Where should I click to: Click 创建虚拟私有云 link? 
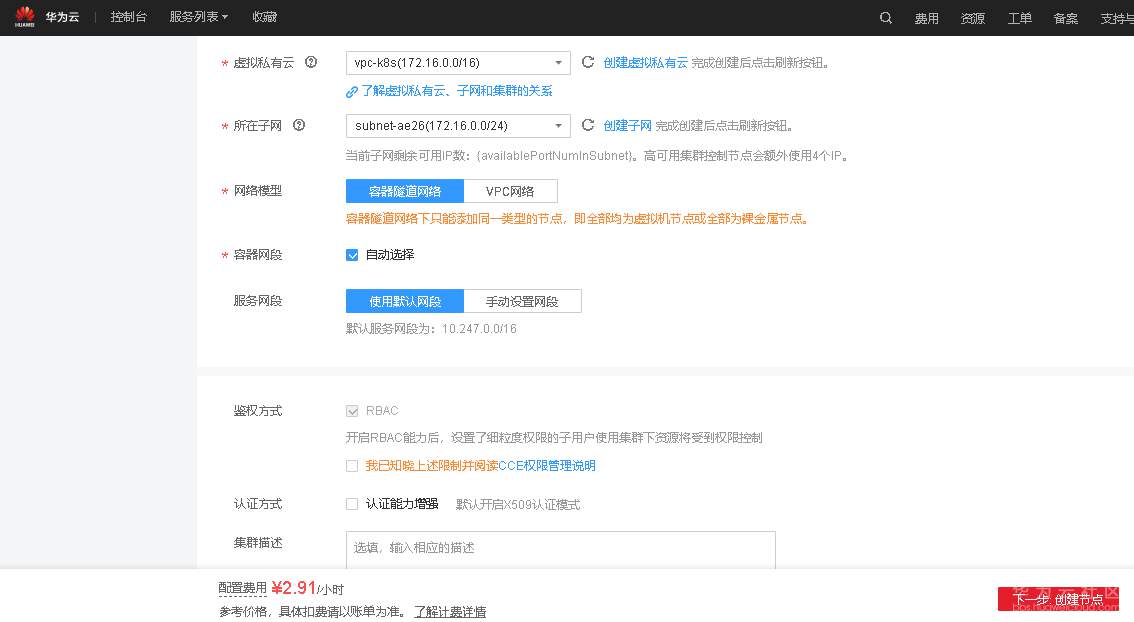(x=645, y=63)
